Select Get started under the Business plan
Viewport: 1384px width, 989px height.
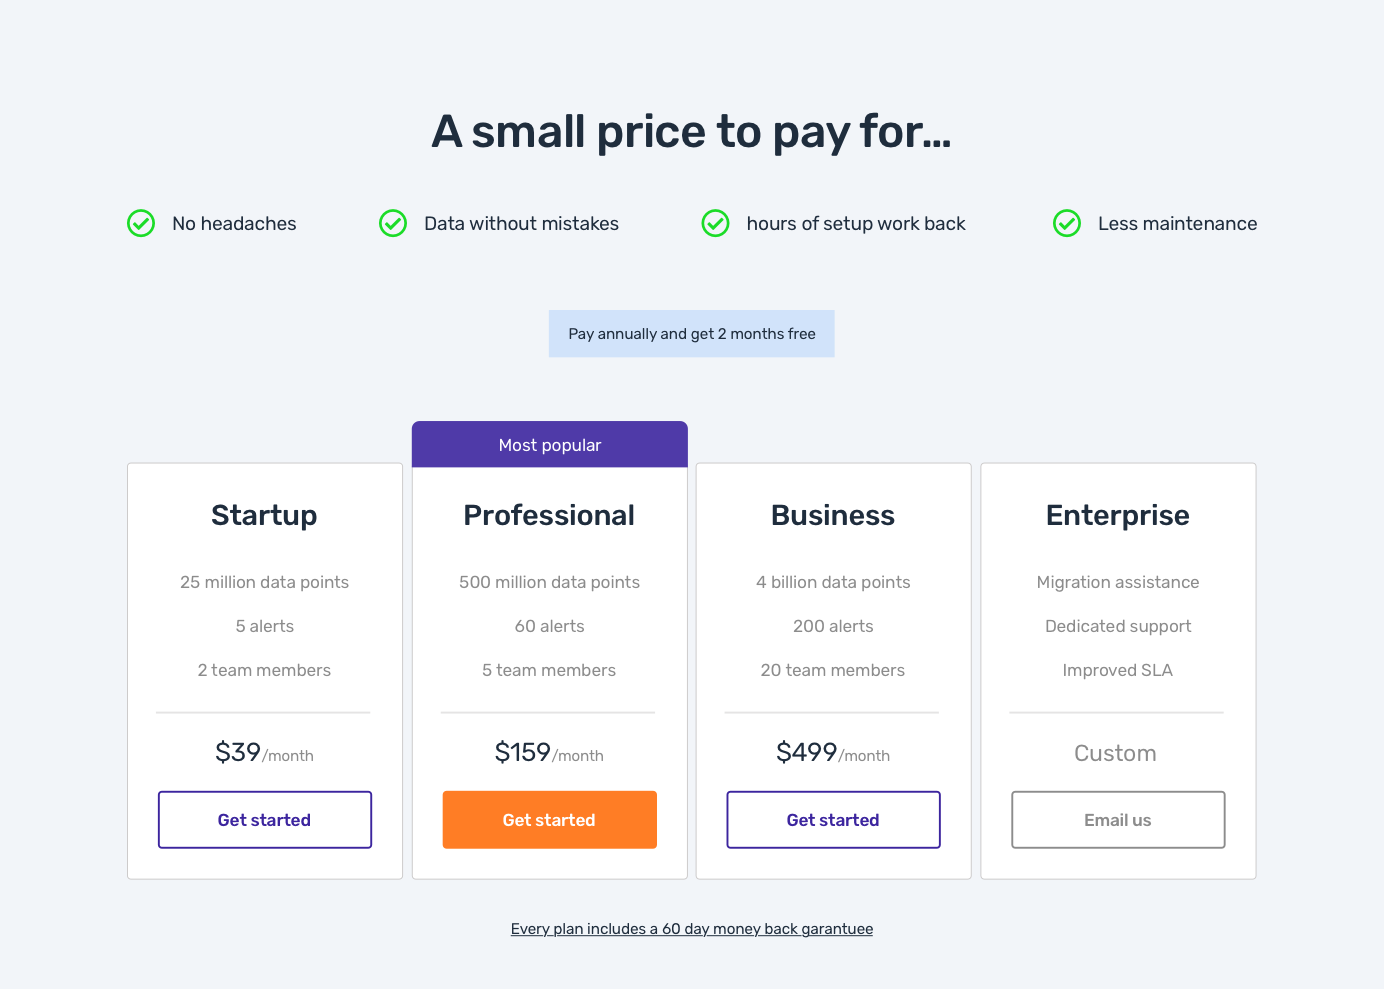(833, 820)
